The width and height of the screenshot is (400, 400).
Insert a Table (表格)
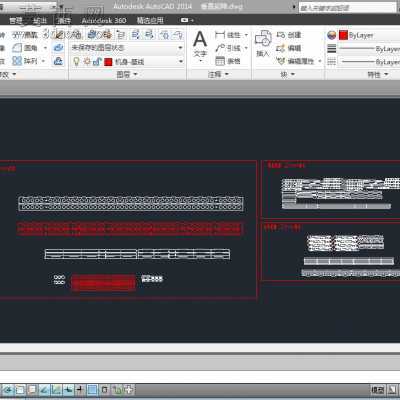click(228, 61)
